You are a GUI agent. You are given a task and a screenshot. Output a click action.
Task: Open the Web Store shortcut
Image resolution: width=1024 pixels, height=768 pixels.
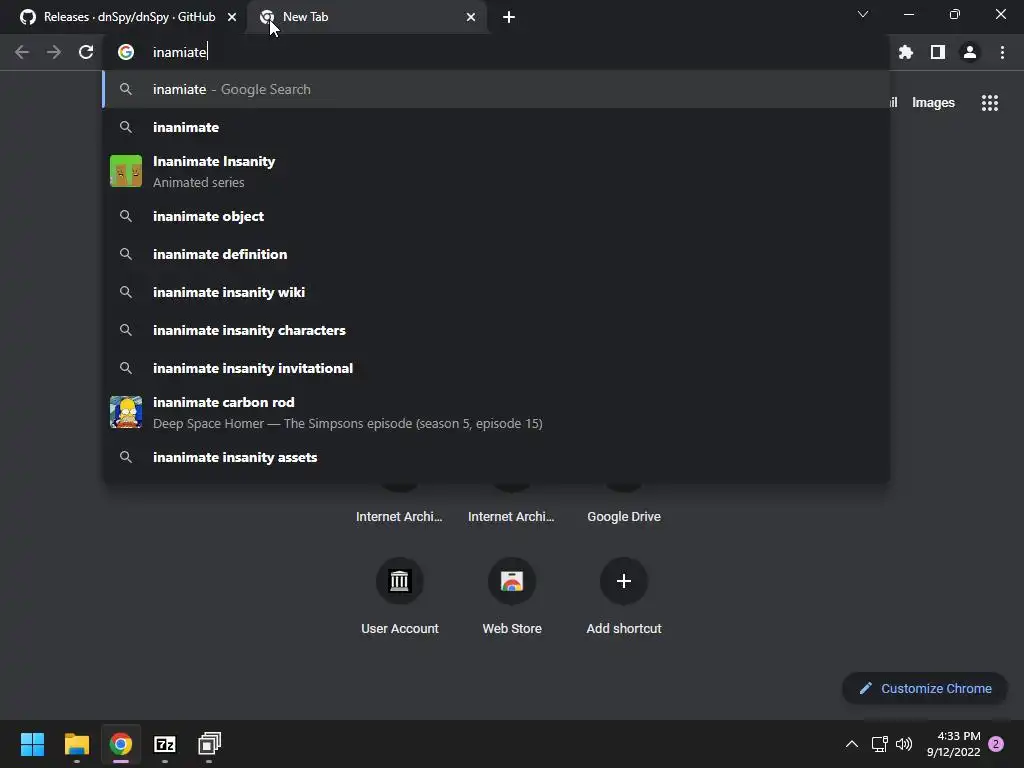tap(512, 597)
